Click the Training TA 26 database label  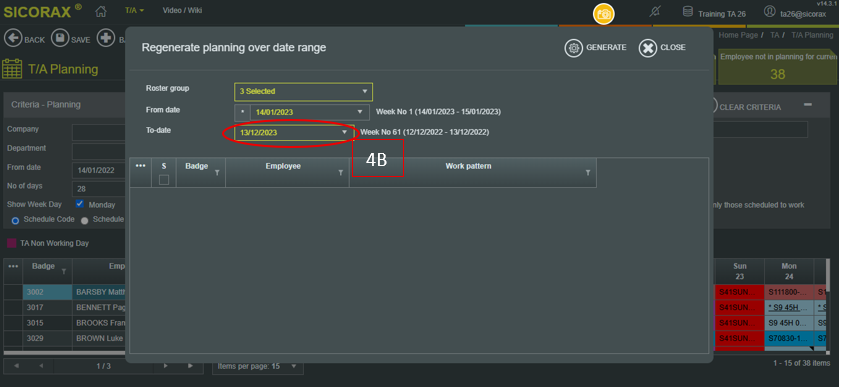click(x=722, y=14)
